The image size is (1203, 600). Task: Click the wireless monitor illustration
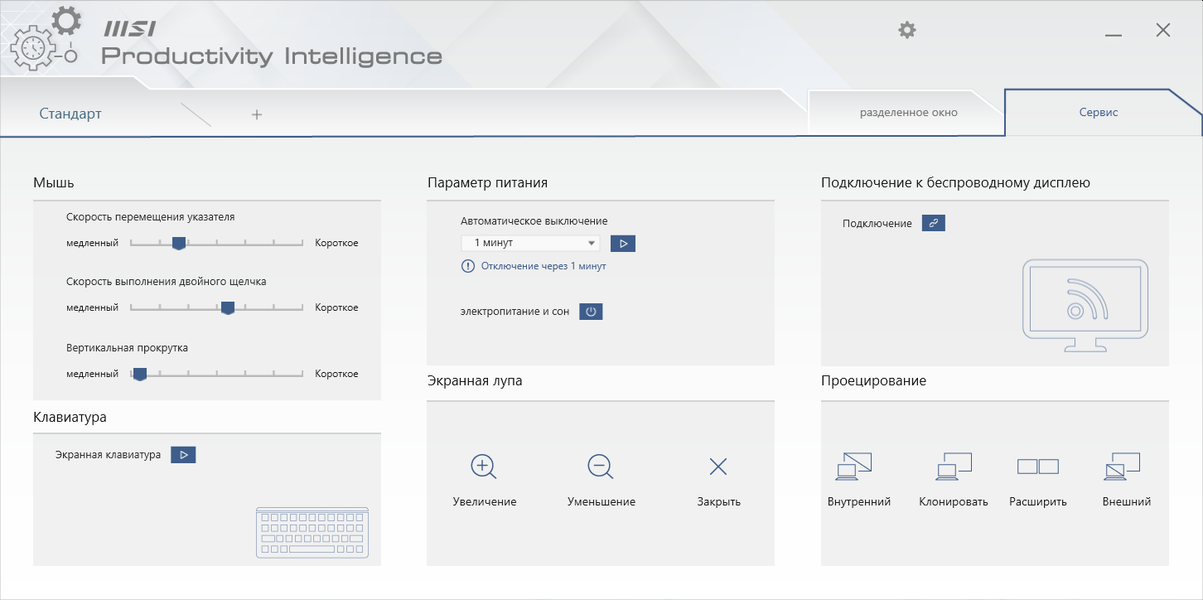1085,306
